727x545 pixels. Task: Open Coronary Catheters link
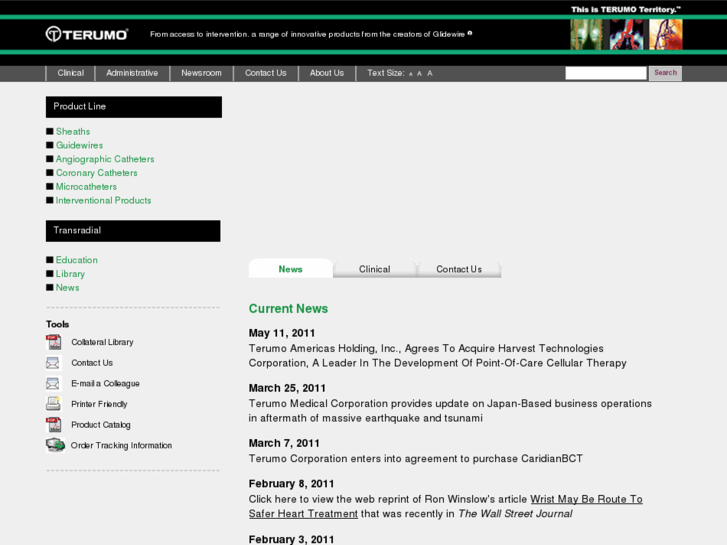point(96,173)
